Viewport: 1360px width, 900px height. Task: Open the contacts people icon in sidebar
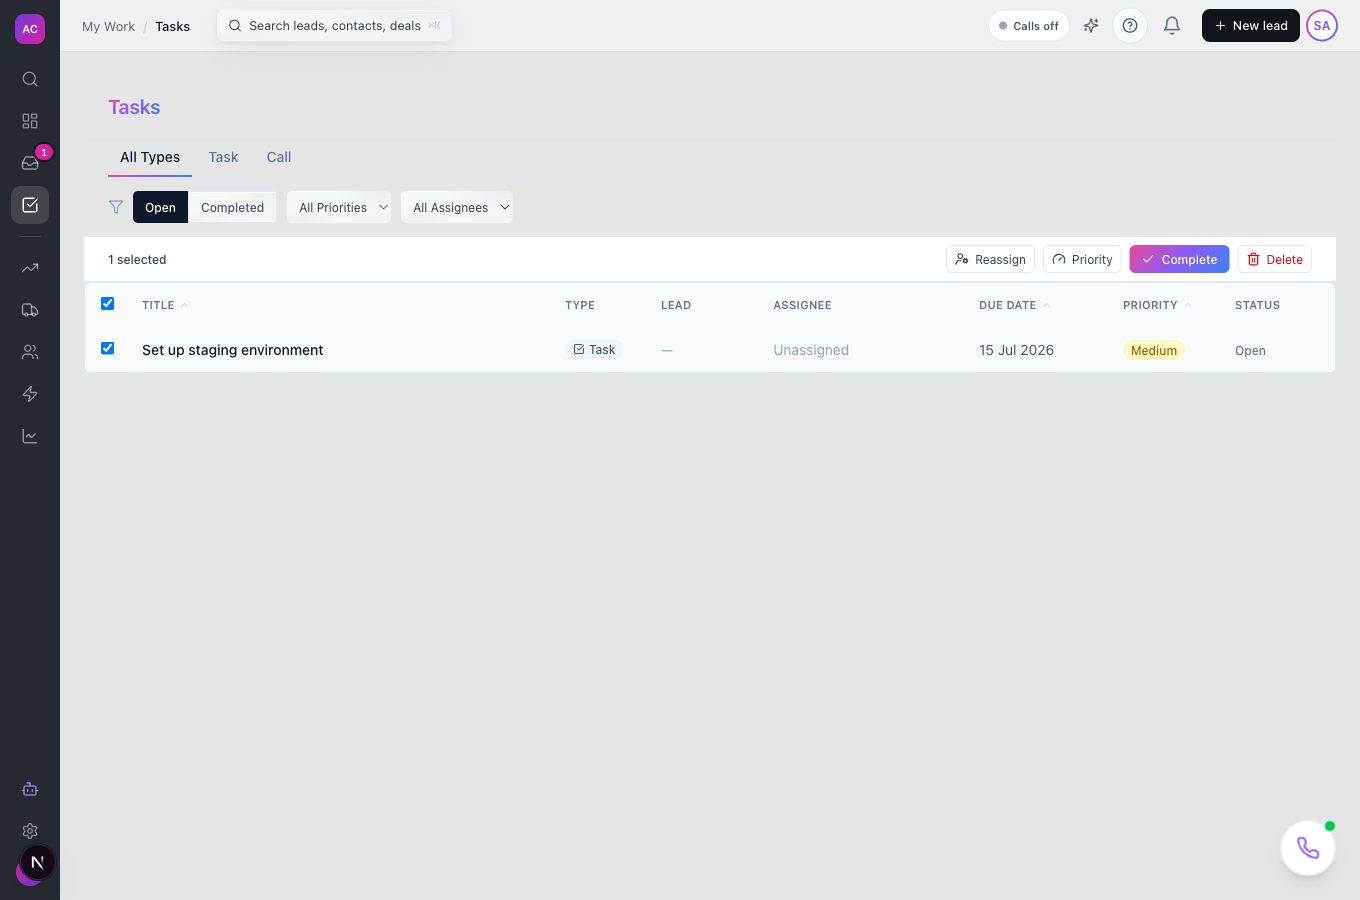(30, 352)
